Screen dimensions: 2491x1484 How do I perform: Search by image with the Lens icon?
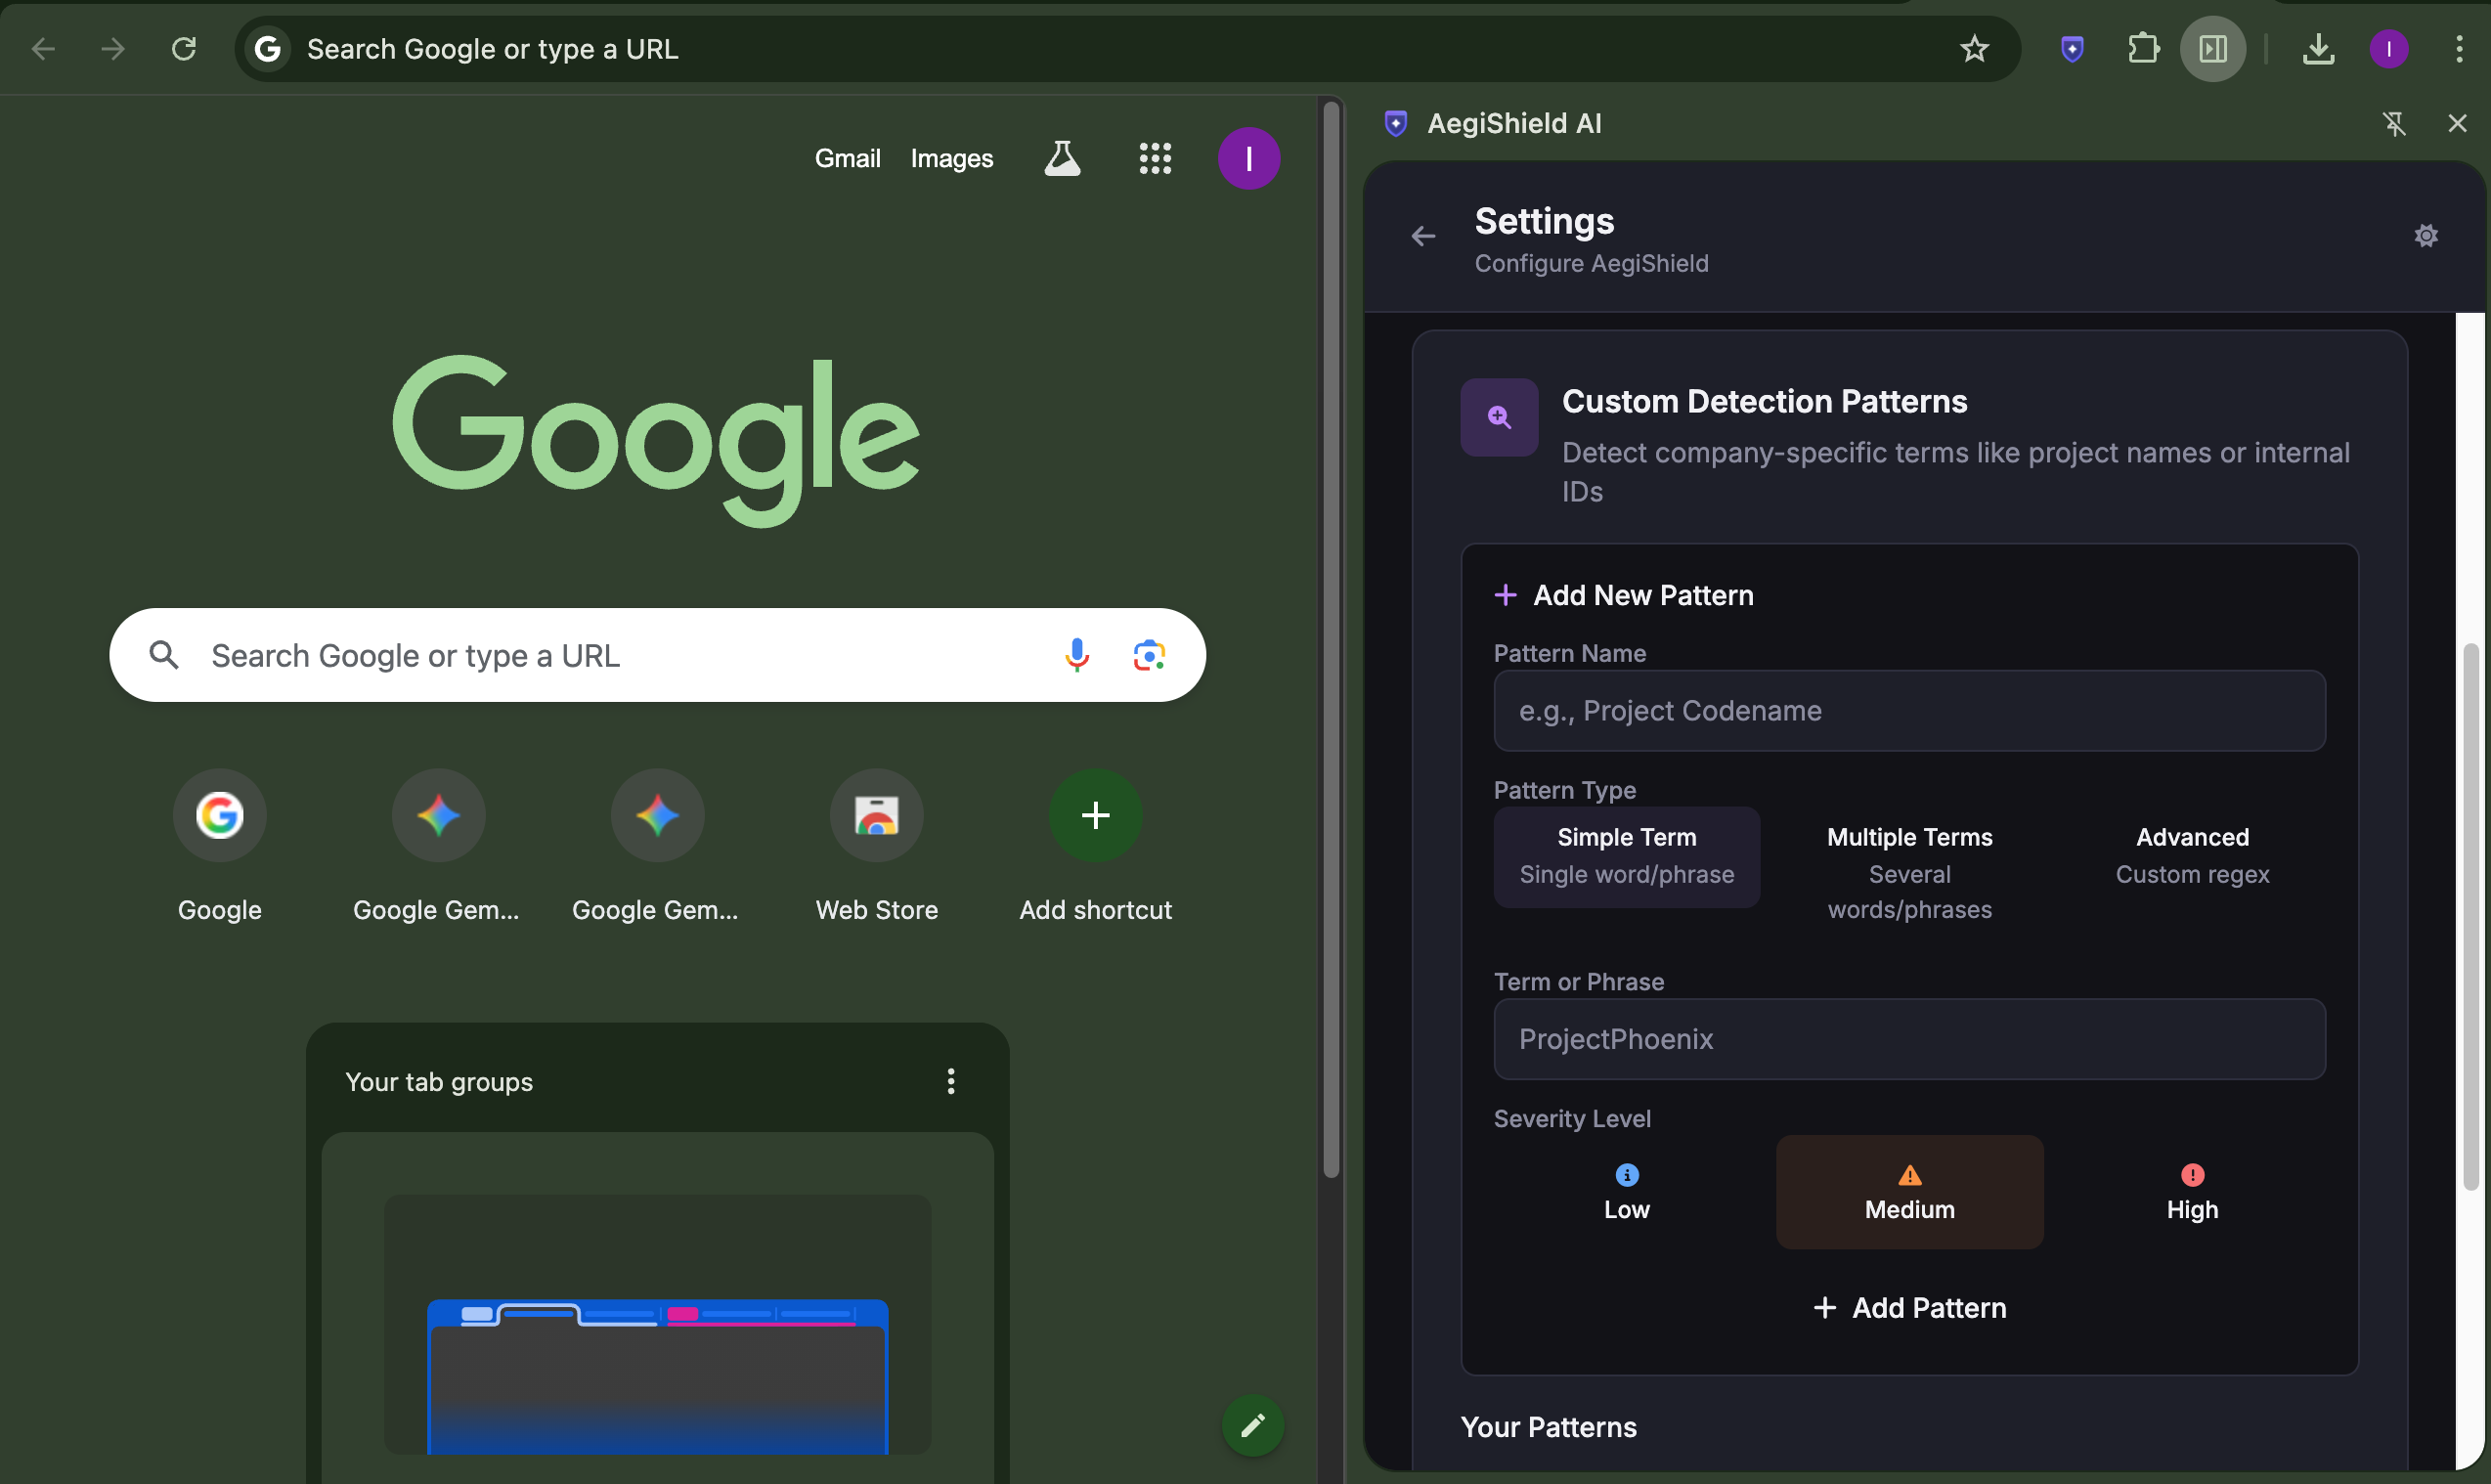pos(1149,655)
